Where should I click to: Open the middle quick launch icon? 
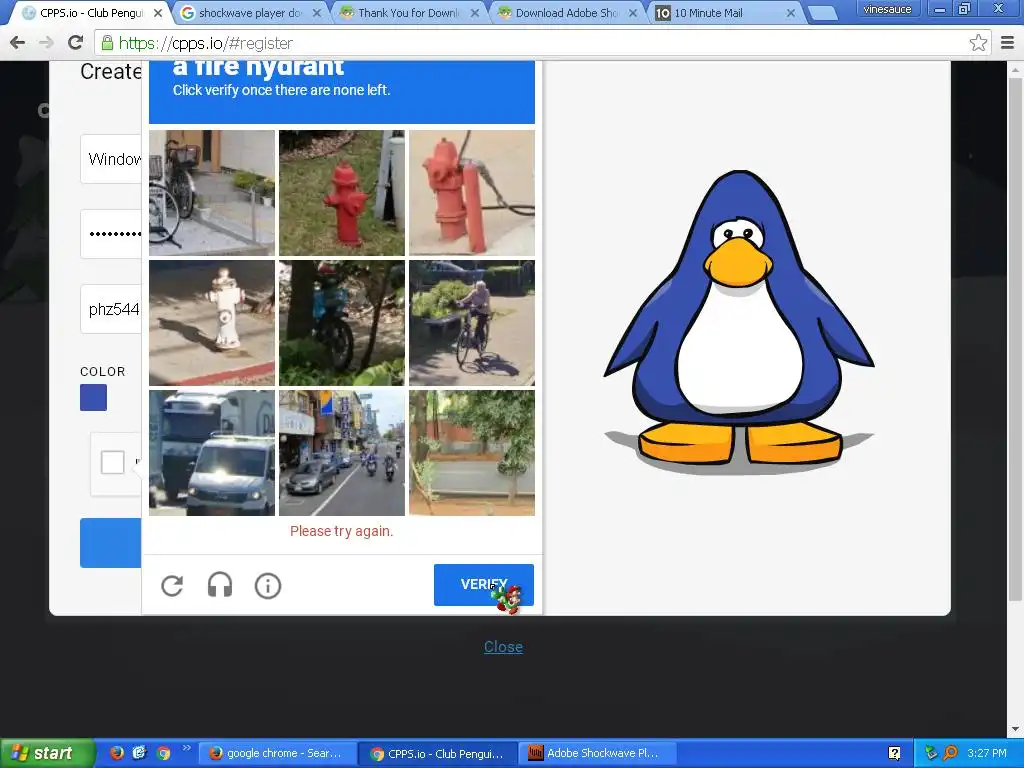coord(140,753)
